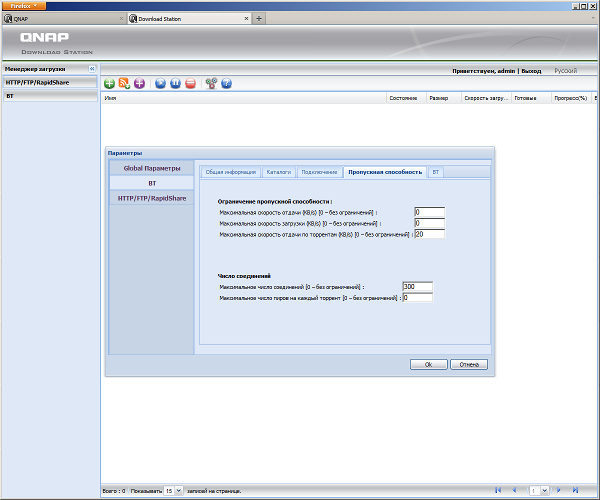Switch to the BT tab in settings
This screenshot has width=600, height=500.
coord(435,172)
